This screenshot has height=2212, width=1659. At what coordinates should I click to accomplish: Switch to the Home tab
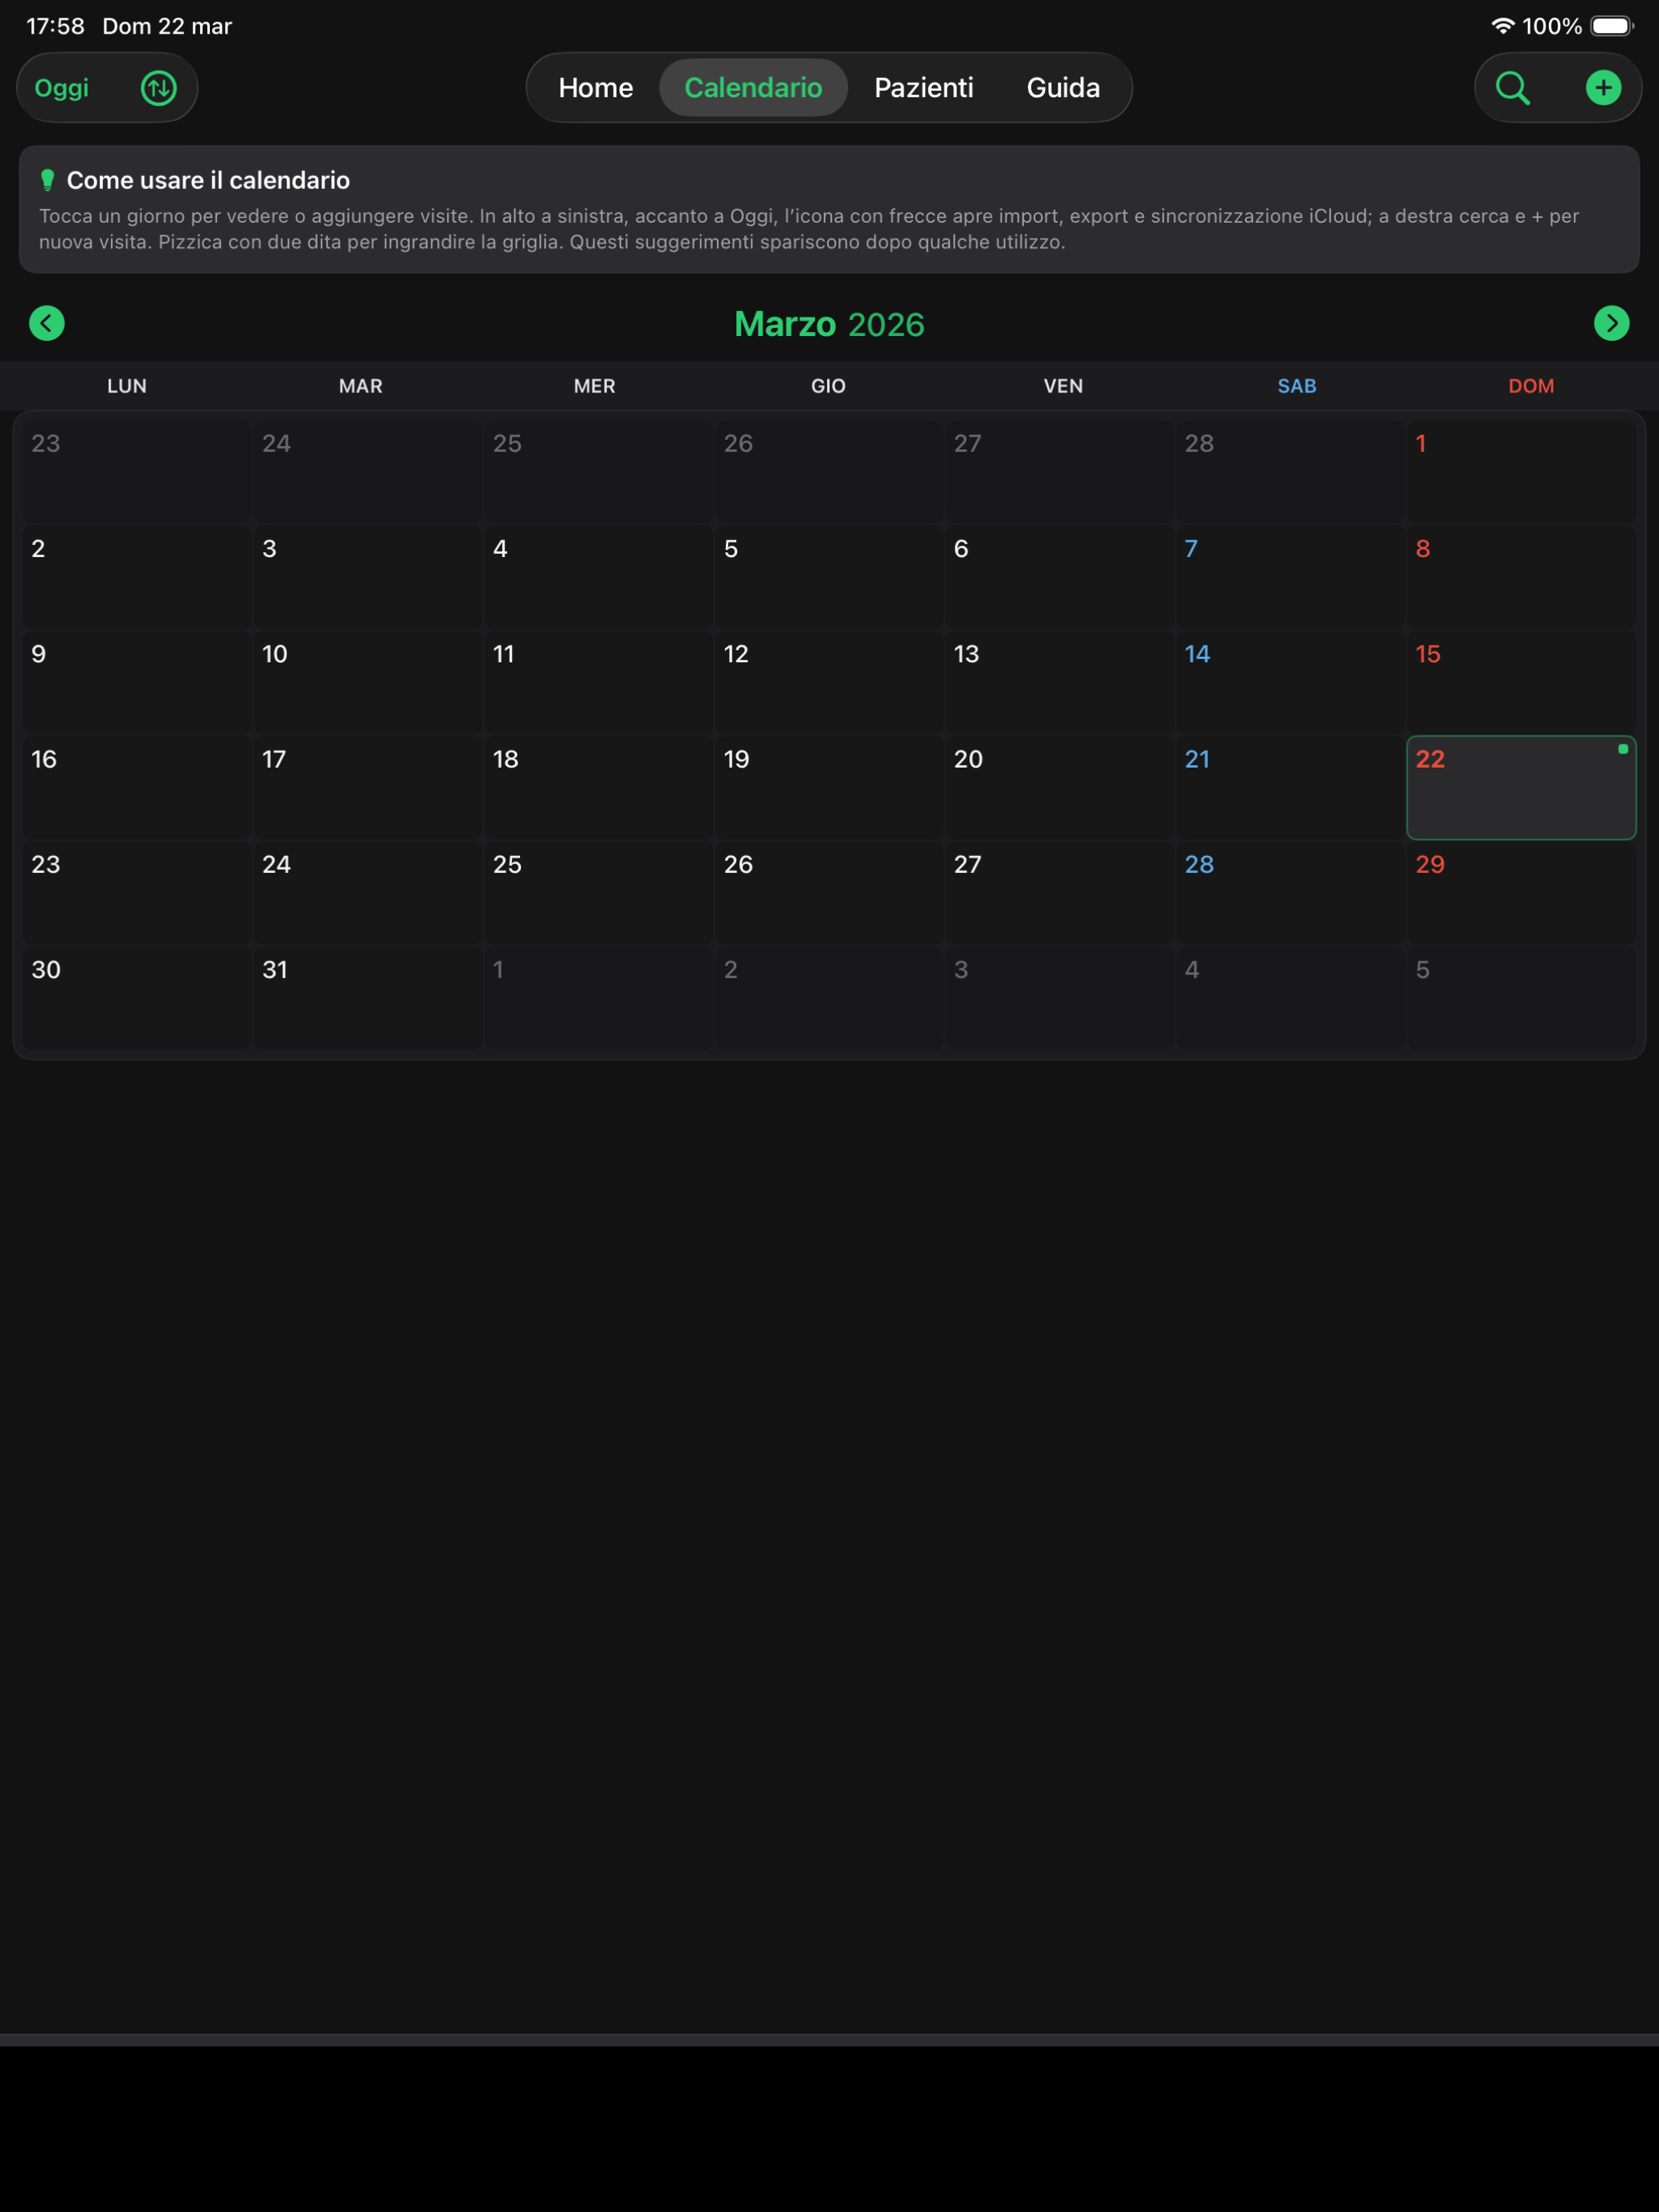596,88
